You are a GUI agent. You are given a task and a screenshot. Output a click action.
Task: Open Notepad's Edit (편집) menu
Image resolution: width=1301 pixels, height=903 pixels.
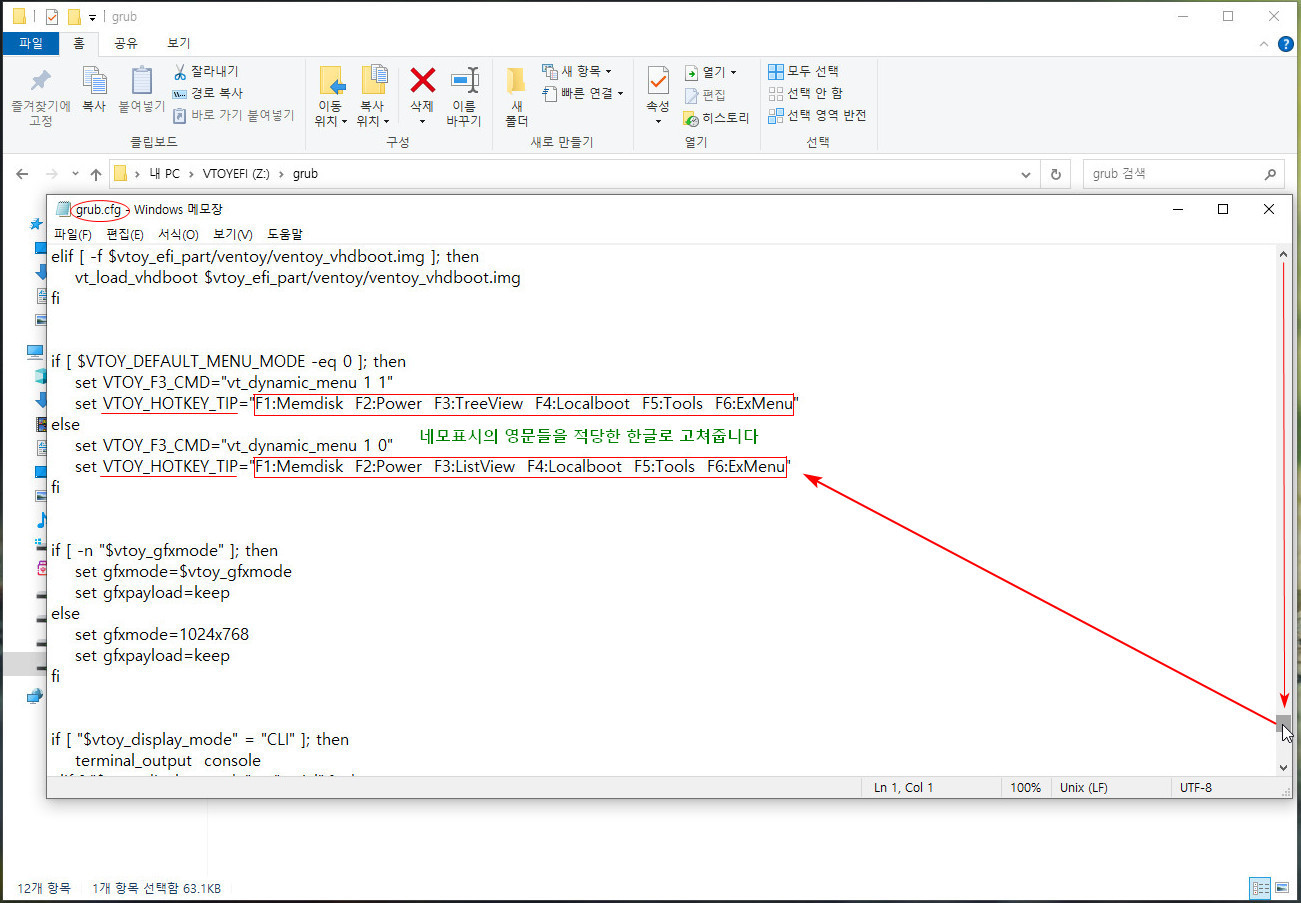click(x=125, y=234)
